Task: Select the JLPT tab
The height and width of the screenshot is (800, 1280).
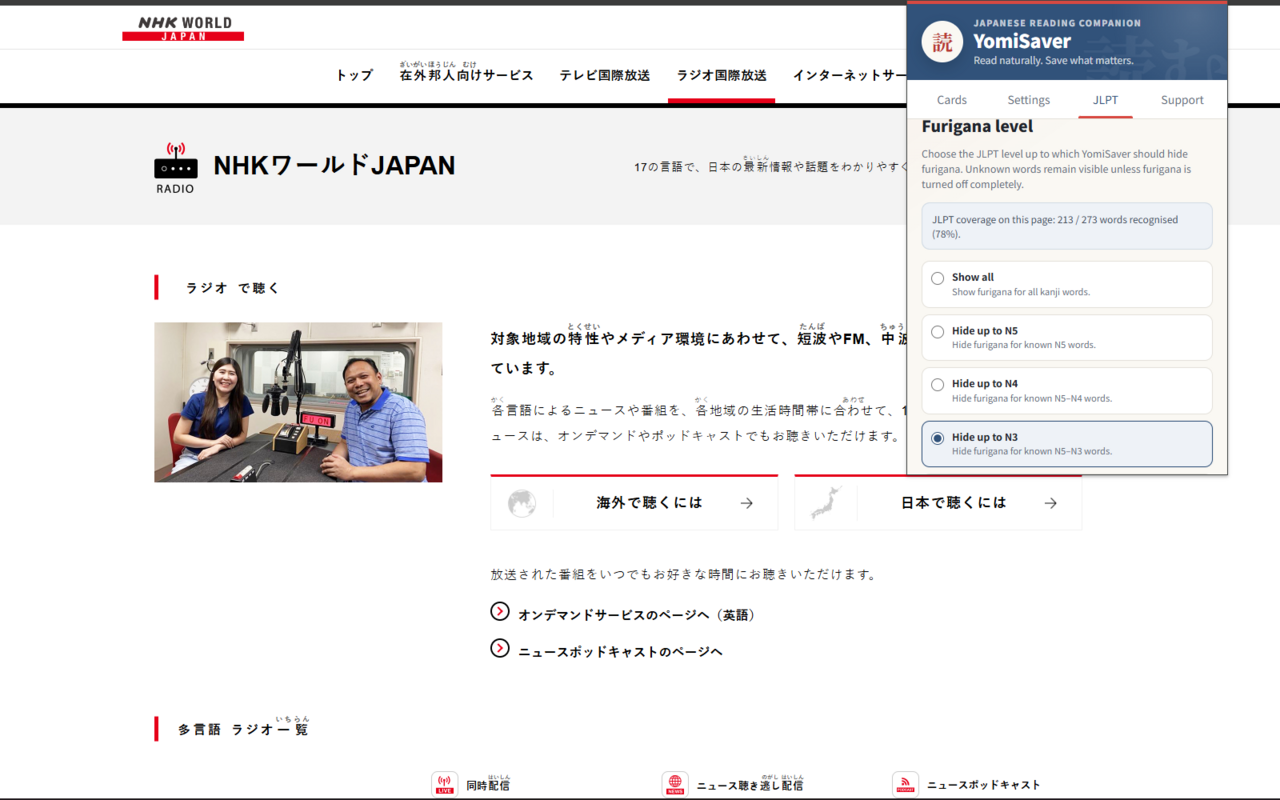Action: click(x=1105, y=100)
